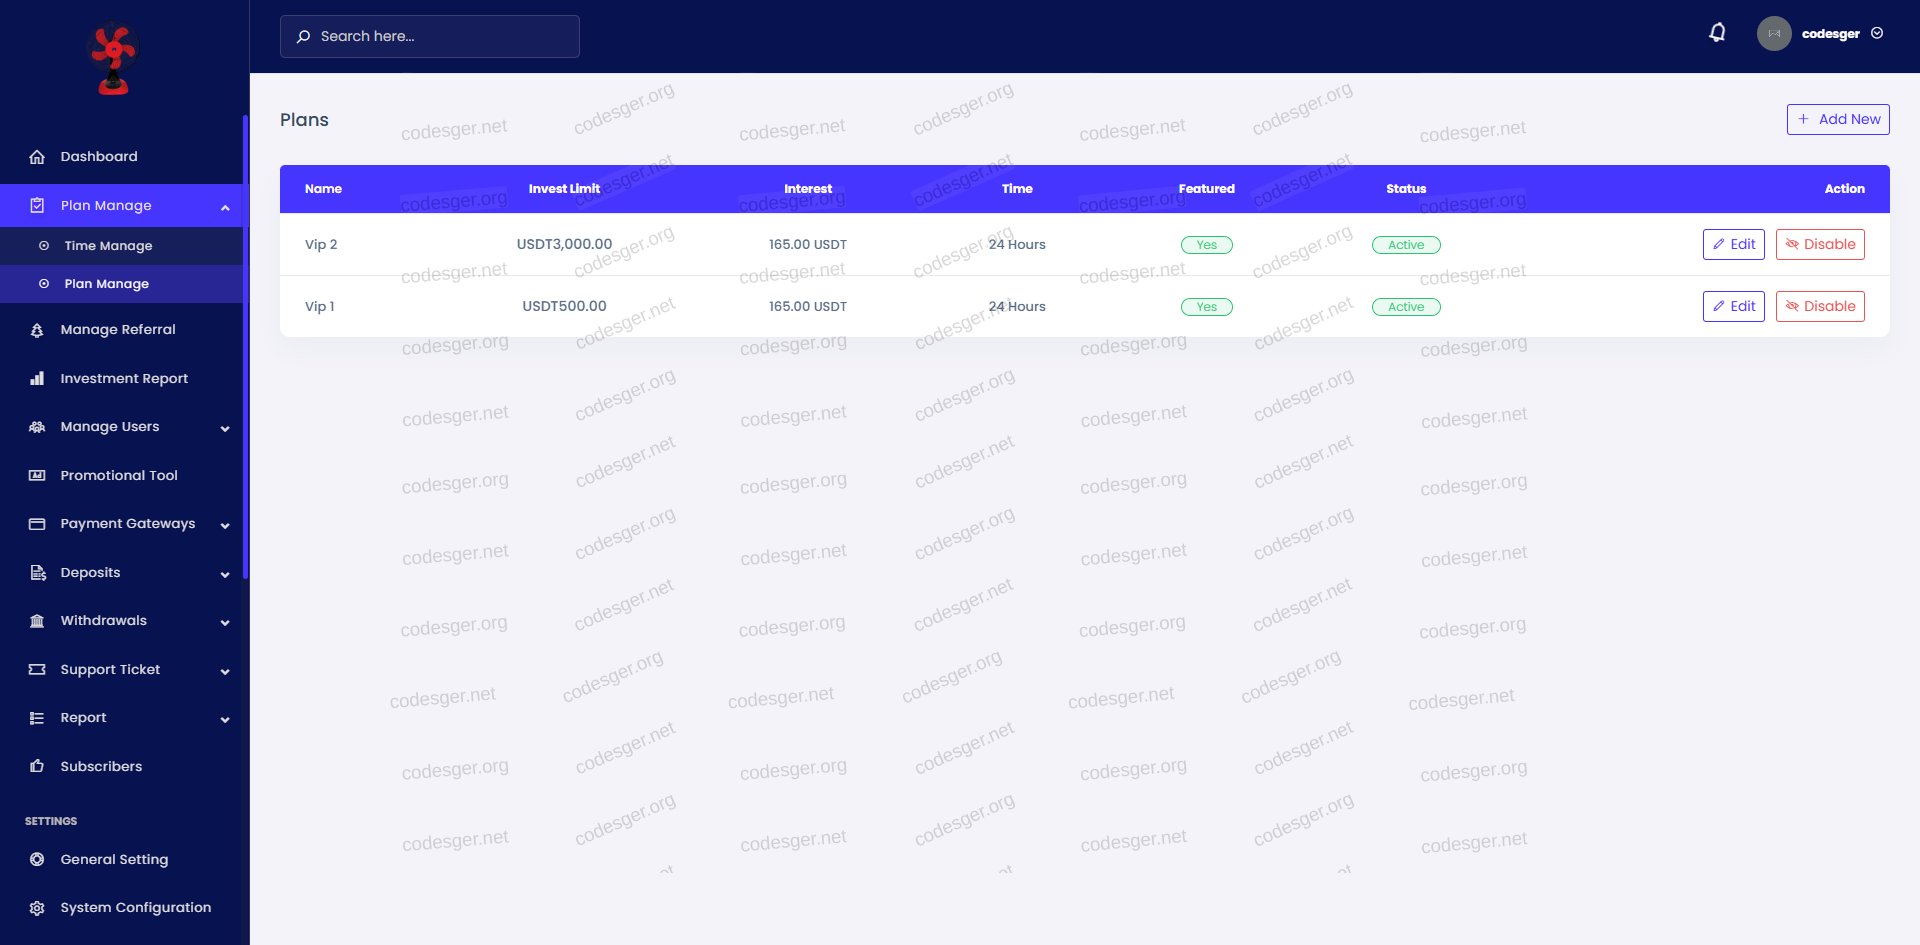Screen dimensions: 1920x945
Task: Click the Add New plan button
Action: click(x=1838, y=119)
